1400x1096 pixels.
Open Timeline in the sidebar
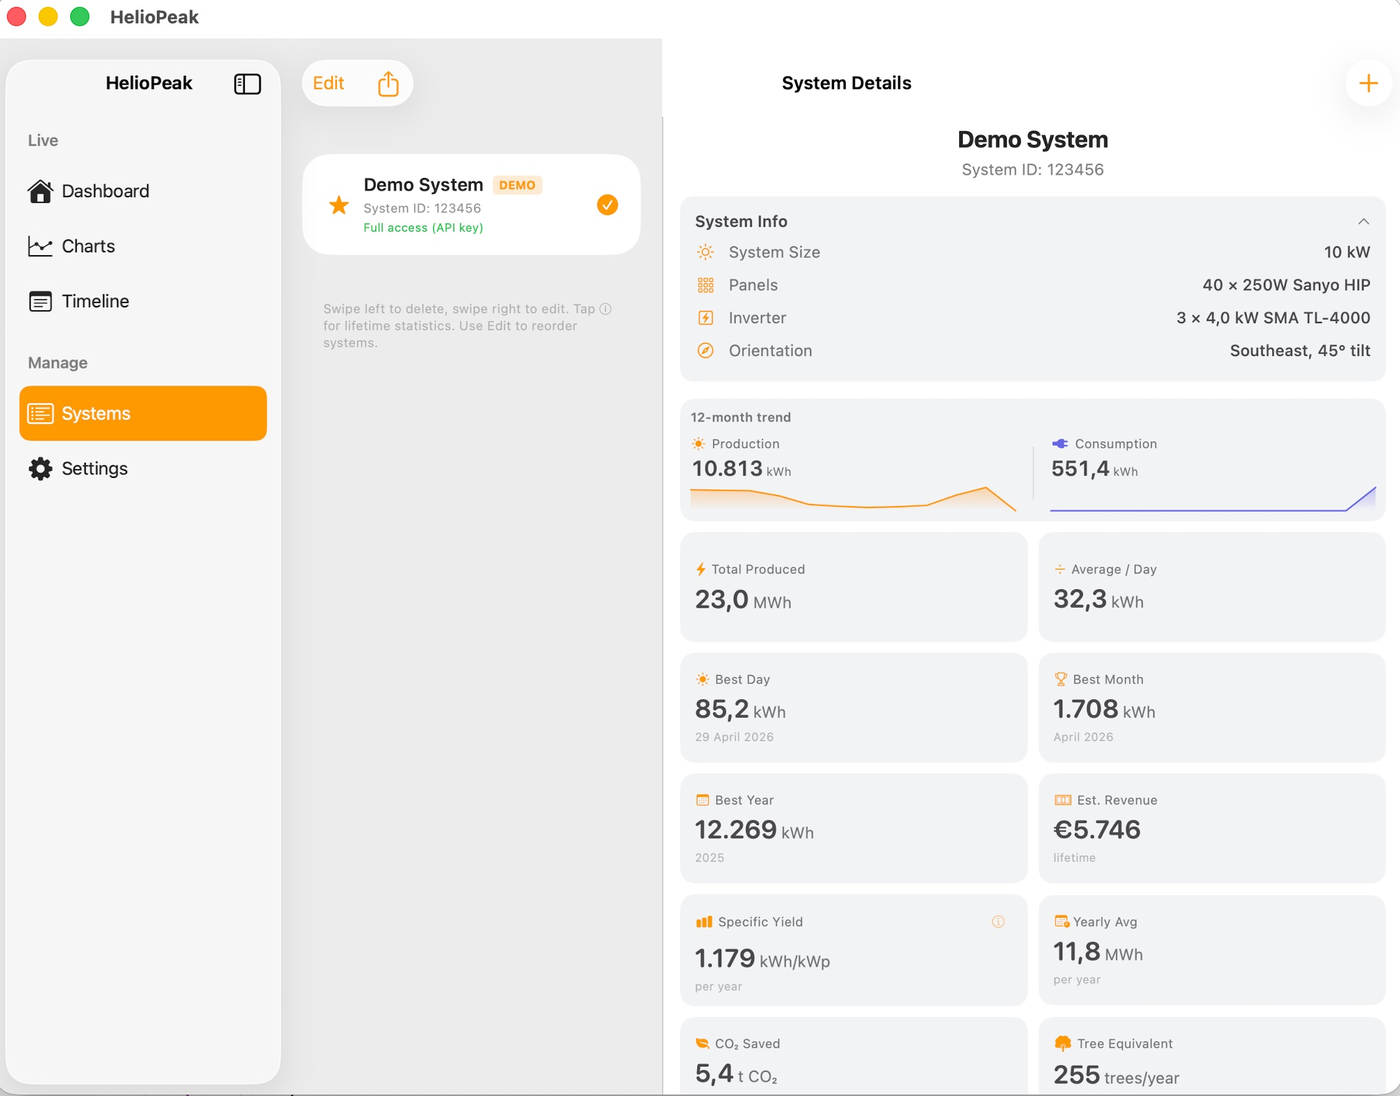143,301
